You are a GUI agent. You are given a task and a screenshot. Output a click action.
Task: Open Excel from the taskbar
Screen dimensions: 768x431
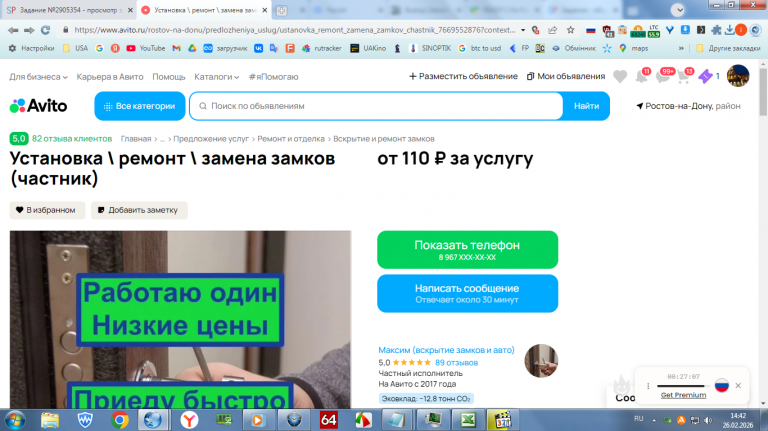click(468, 420)
